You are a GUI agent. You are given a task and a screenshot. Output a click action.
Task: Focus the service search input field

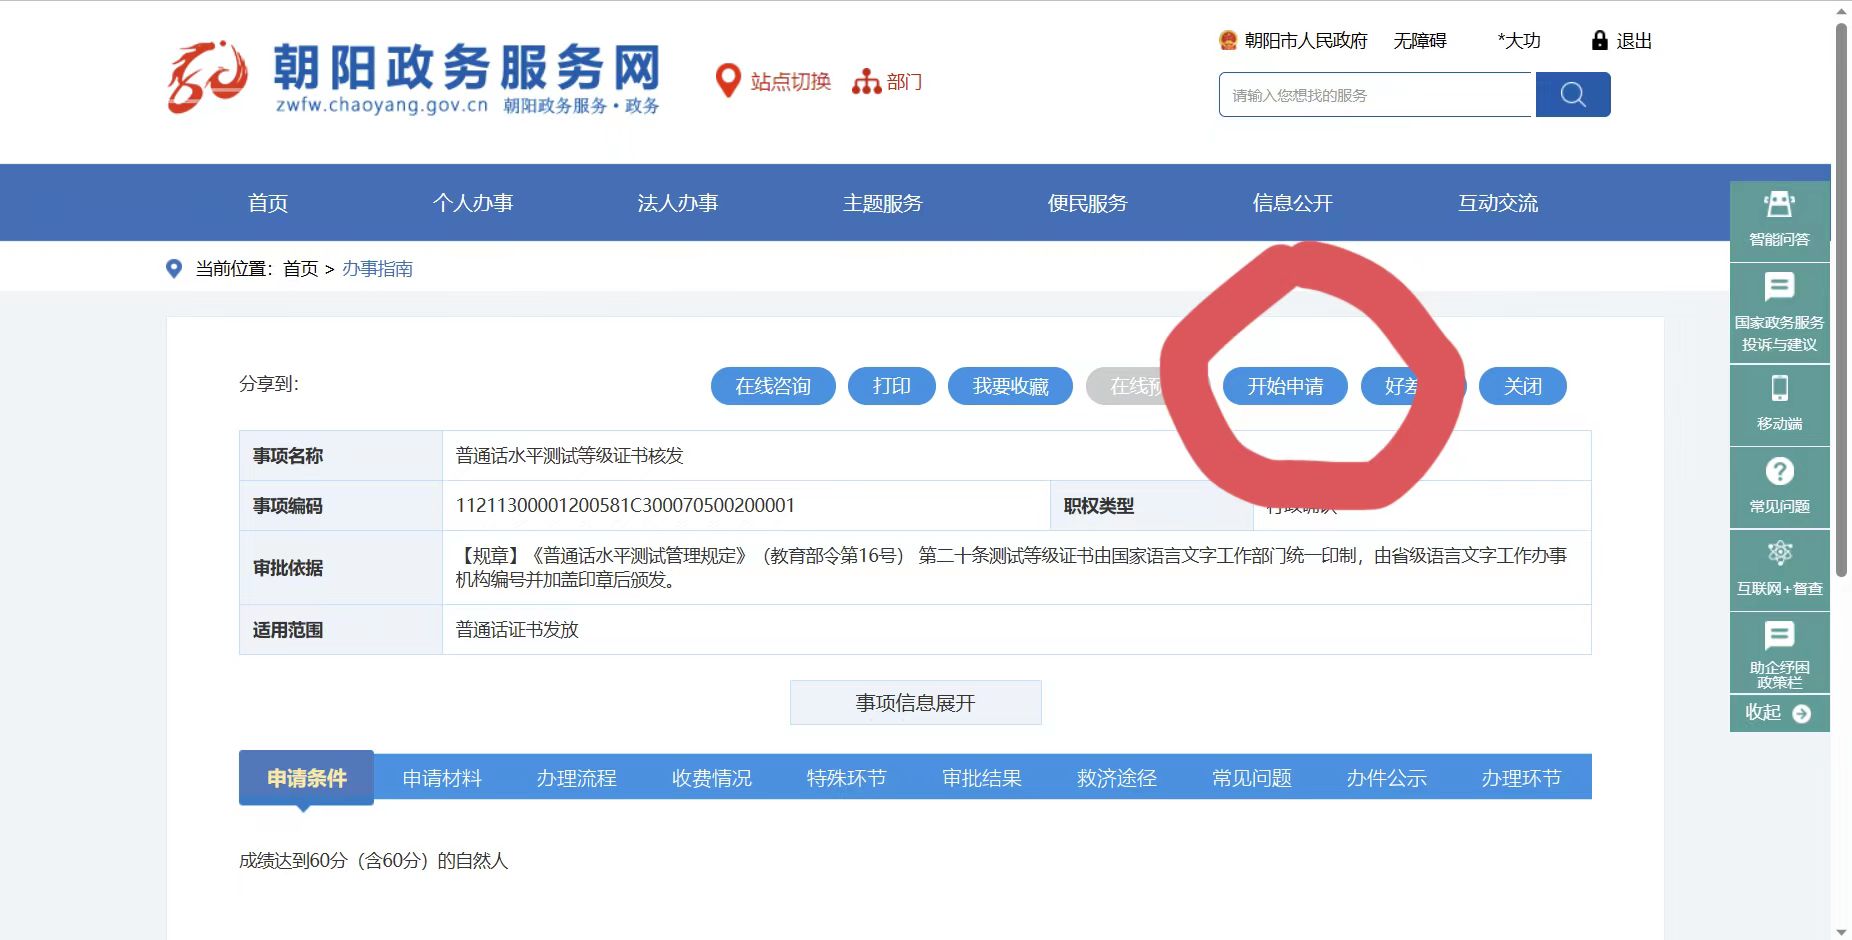point(1375,95)
